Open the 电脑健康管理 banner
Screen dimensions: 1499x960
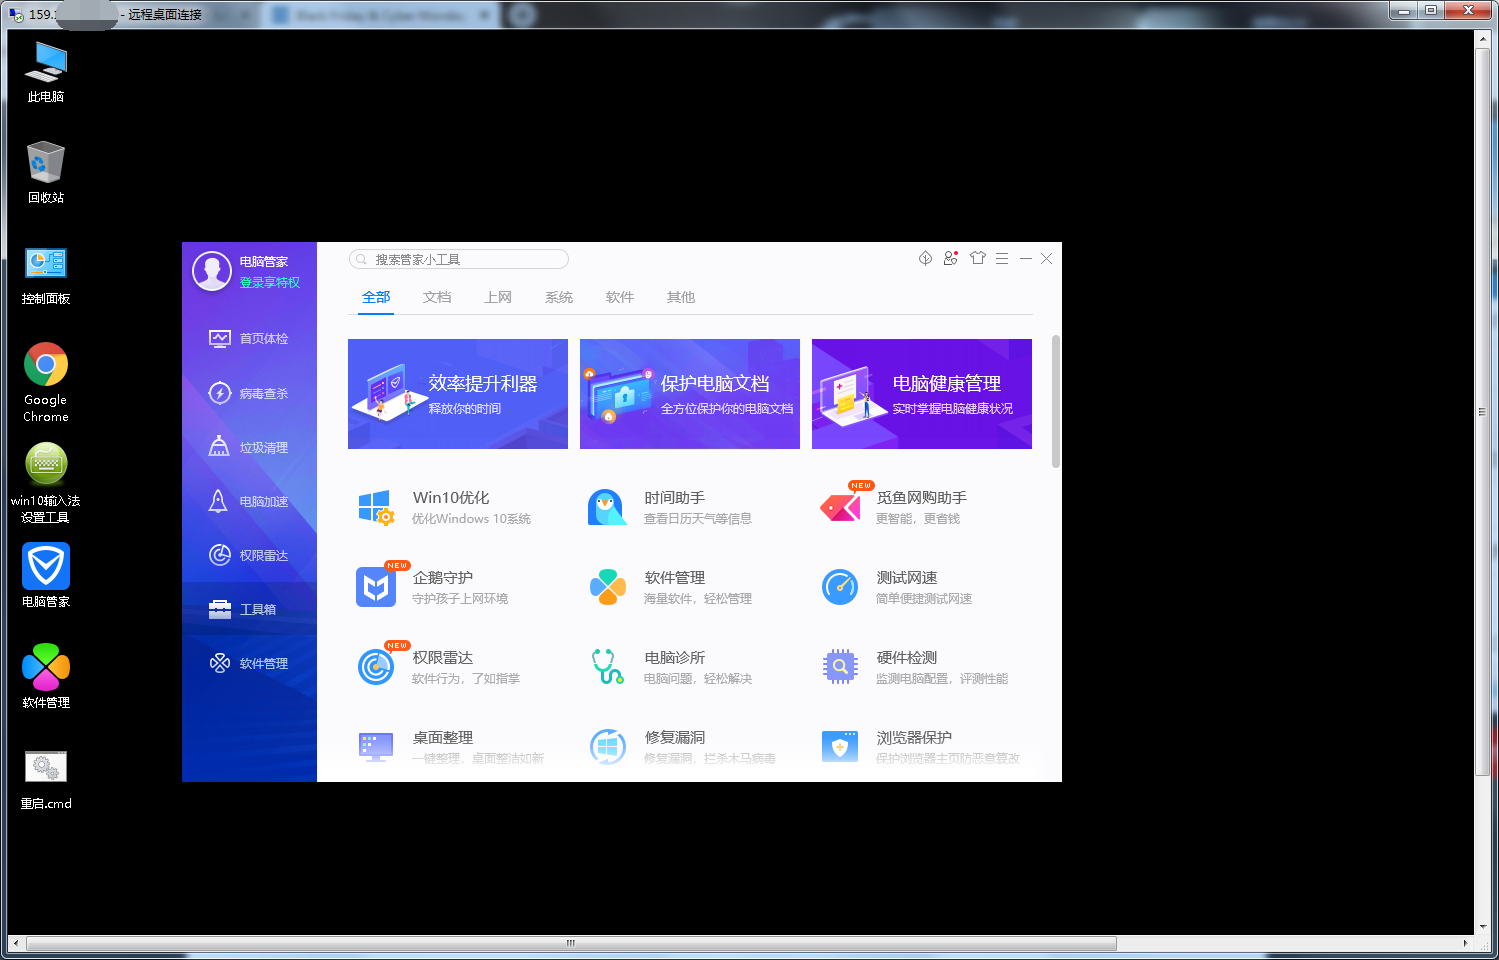[x=922, y=394]
